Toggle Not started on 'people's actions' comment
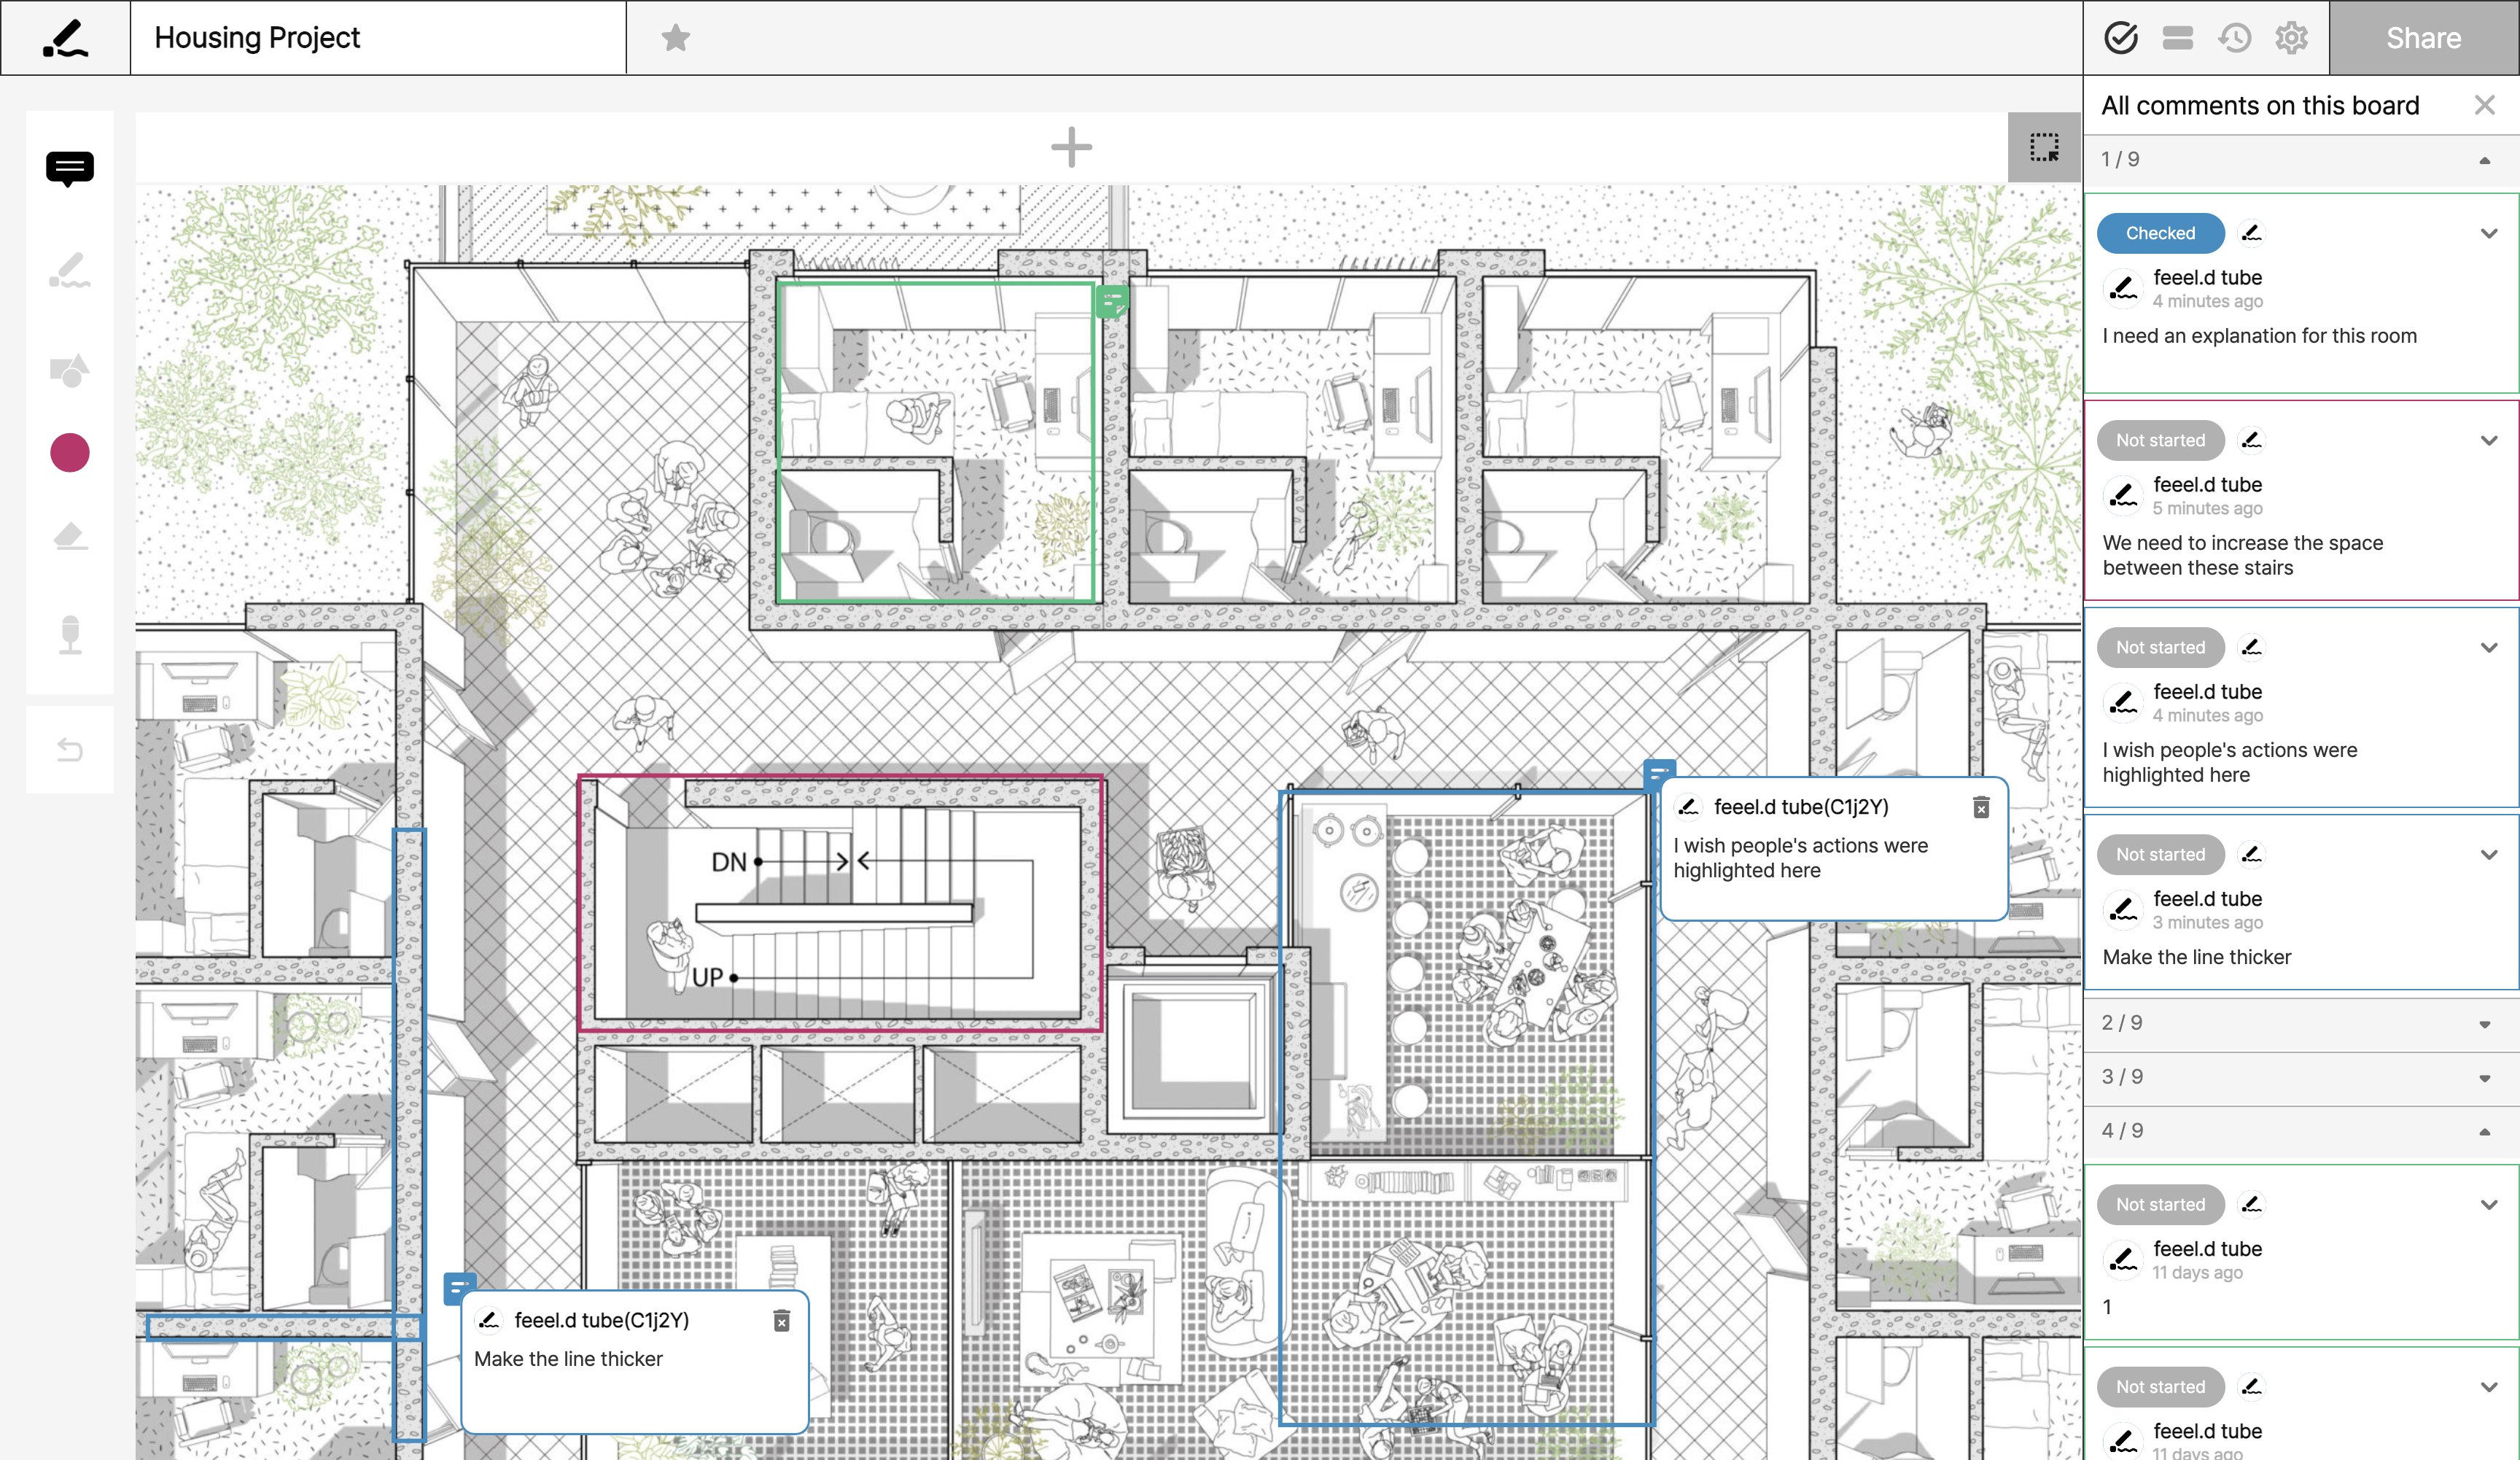 [x=2160, y=647]
